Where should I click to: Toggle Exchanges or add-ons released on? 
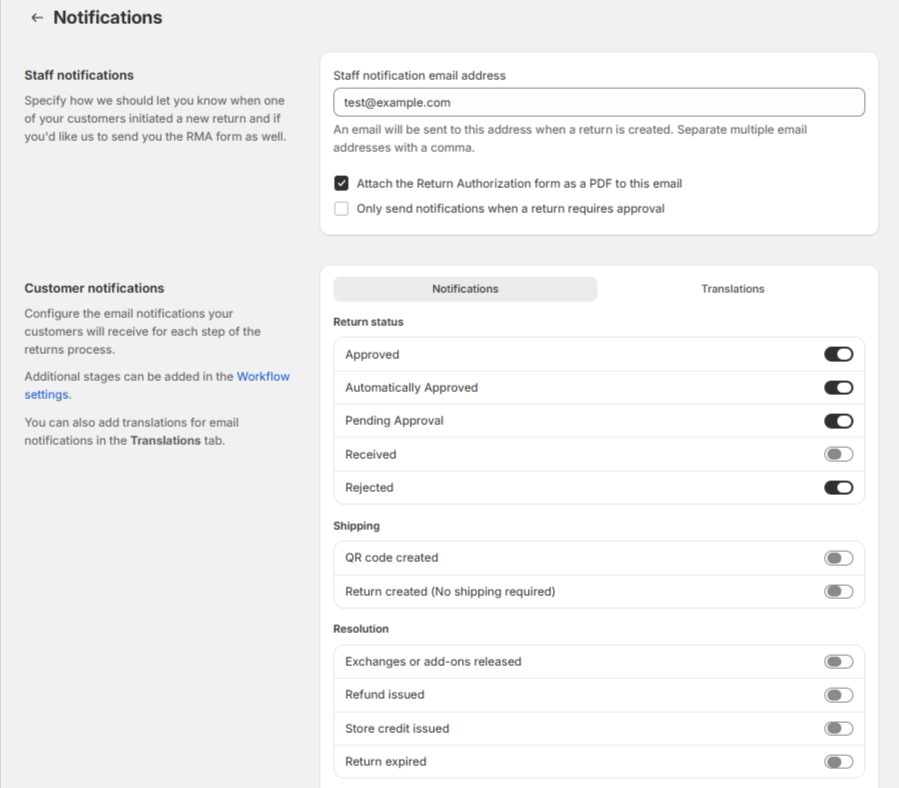click(838, 661)
